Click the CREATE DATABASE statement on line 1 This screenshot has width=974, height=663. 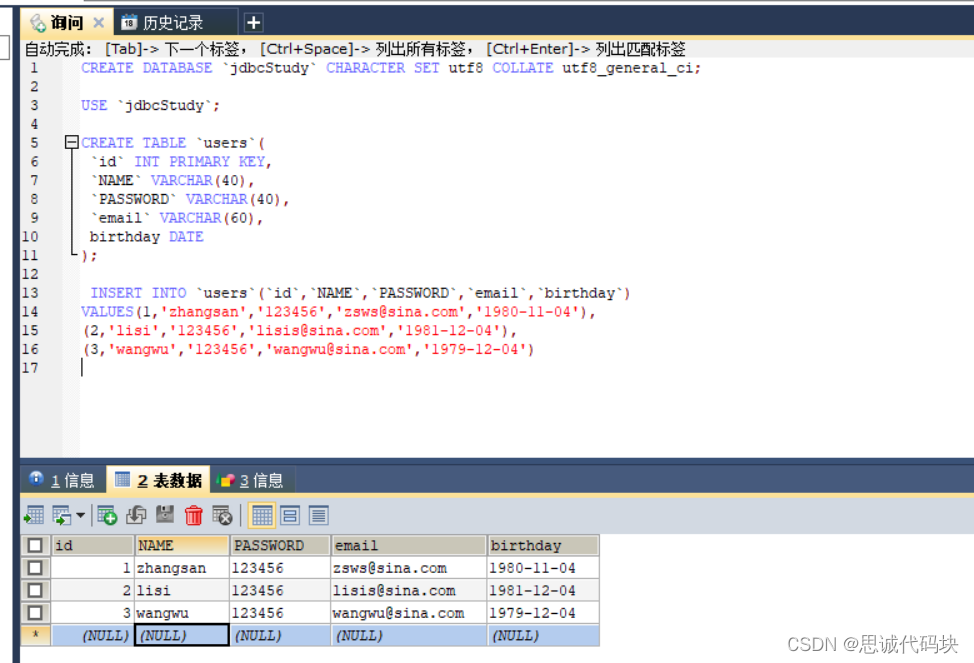point(391,68)
